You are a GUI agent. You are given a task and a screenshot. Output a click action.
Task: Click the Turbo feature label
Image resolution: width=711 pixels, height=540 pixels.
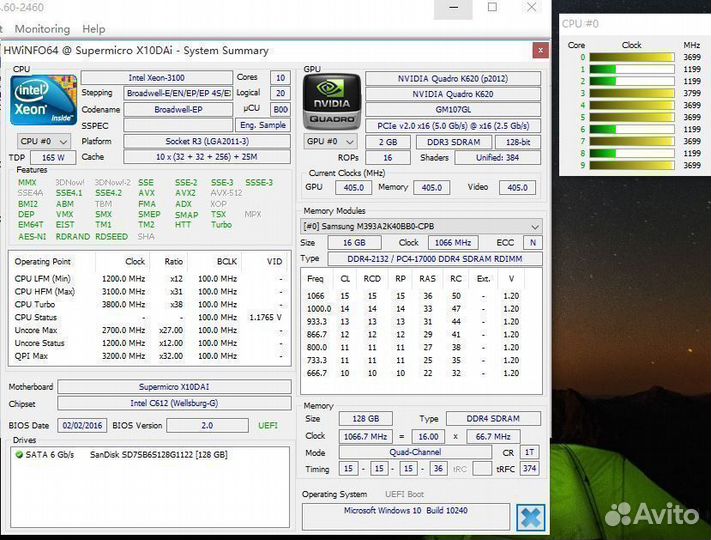(x=221, y=225)
